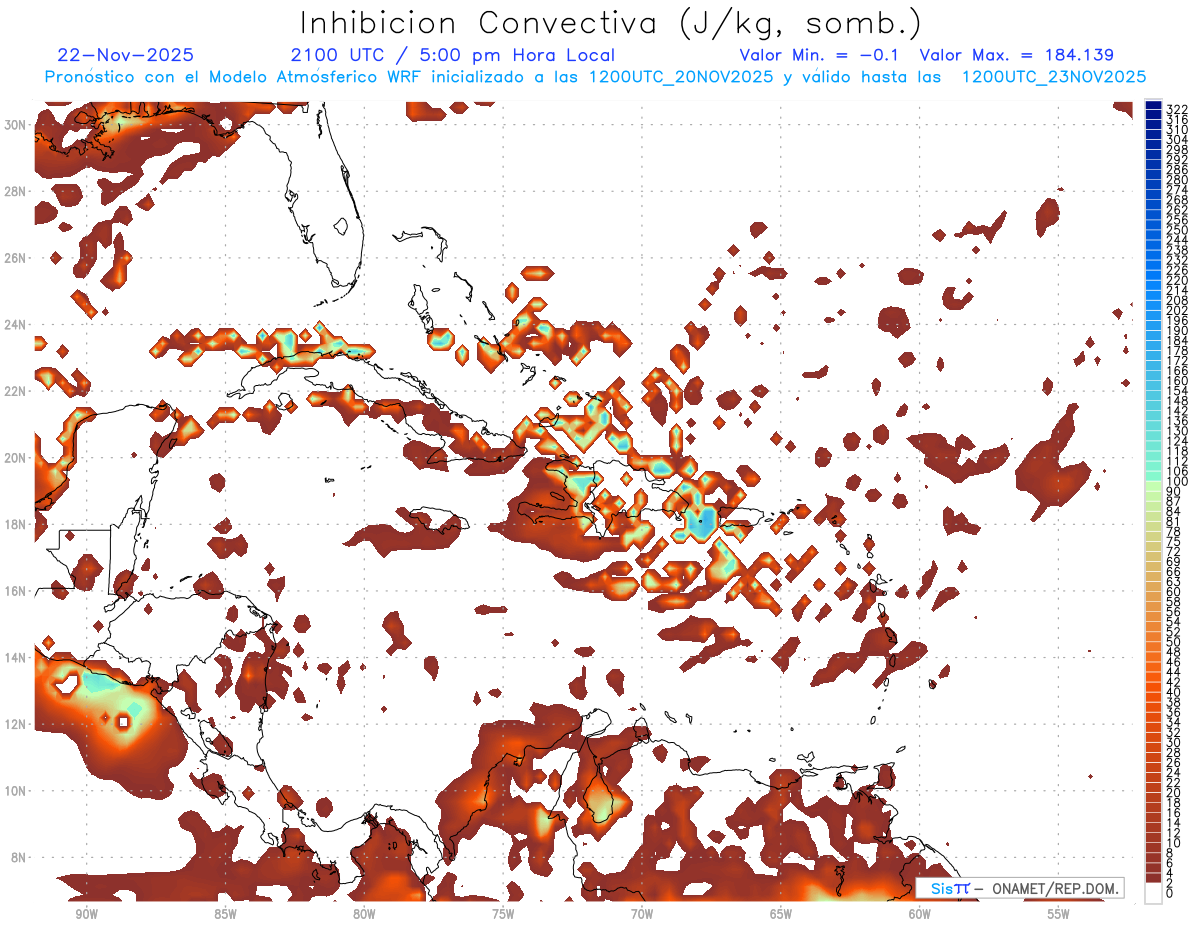This screenshot has width=1200, height=927.
Task: Click the "70W" longitude label
Action: click(x=642, y=914)
